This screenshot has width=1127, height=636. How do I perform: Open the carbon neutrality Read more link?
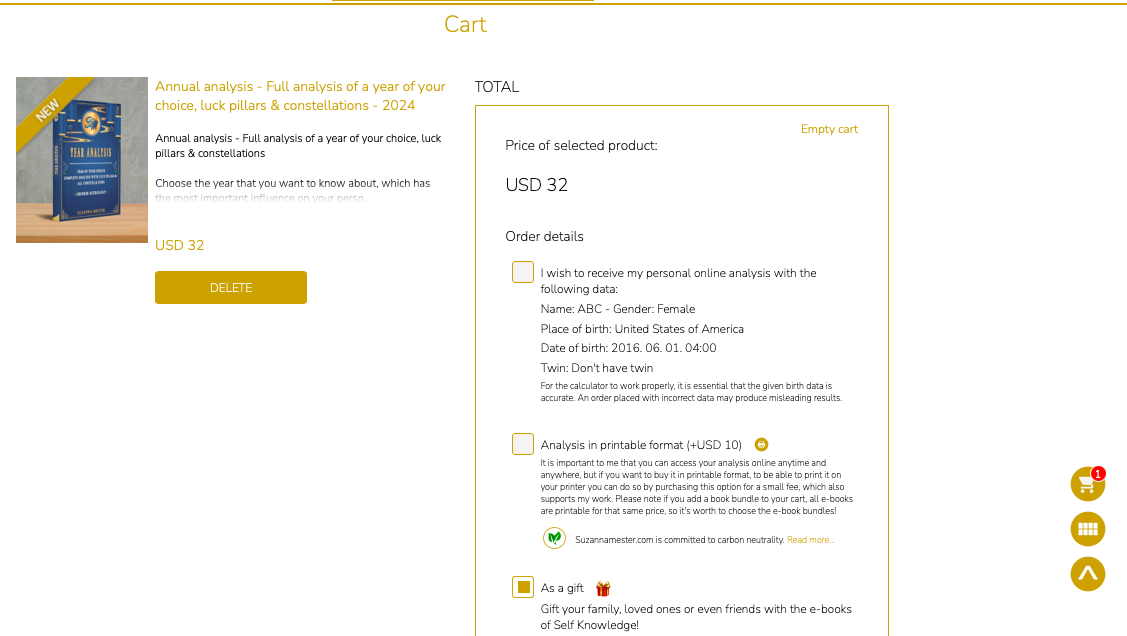click(810, 540)
